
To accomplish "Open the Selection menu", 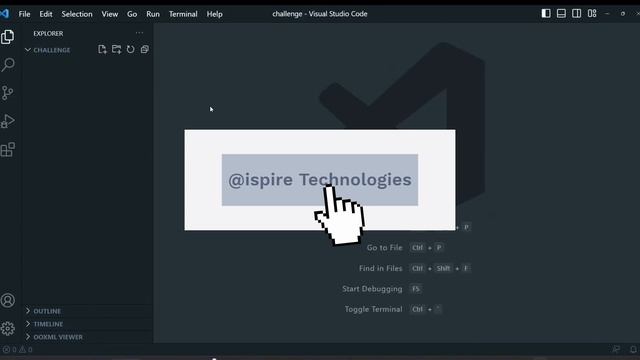I will [x=77, y=14].
